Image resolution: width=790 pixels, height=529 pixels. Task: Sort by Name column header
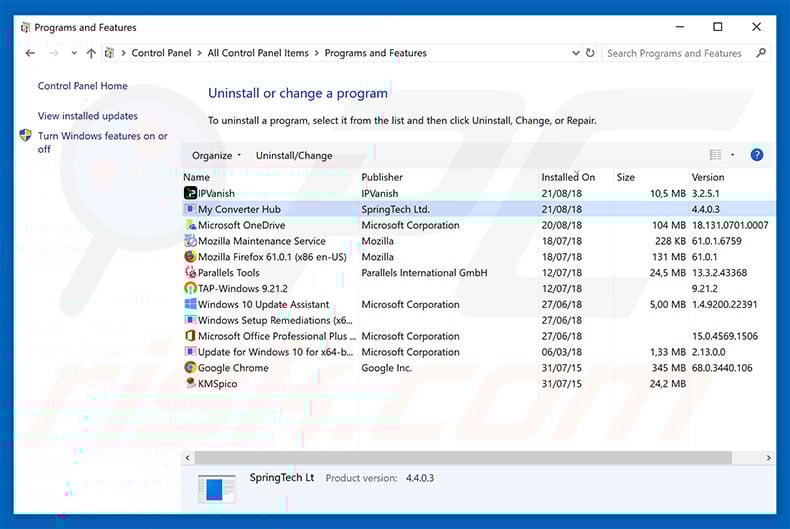(196, 177)
